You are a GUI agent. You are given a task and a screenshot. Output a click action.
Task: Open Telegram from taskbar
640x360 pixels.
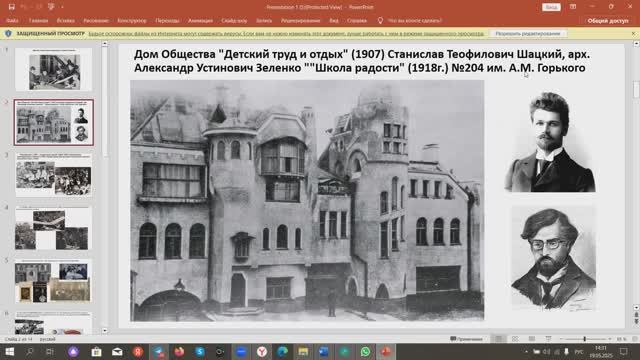pos(159,351)
